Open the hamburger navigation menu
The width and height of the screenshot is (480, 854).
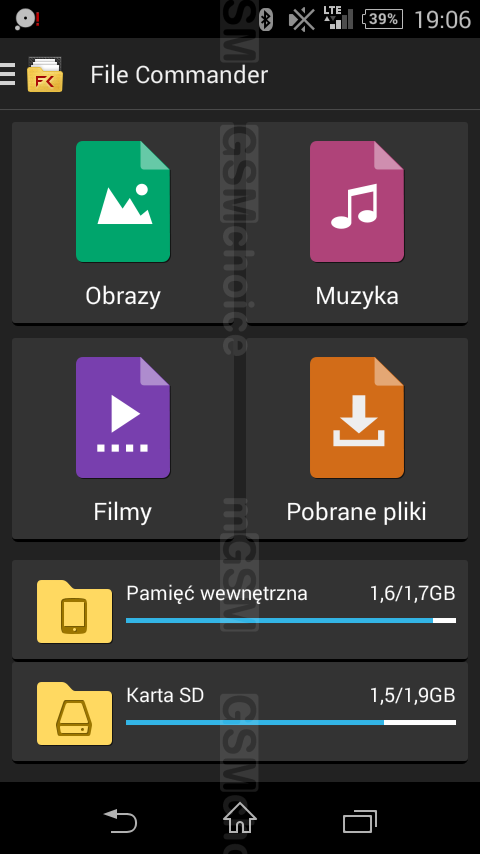[7, 74]
